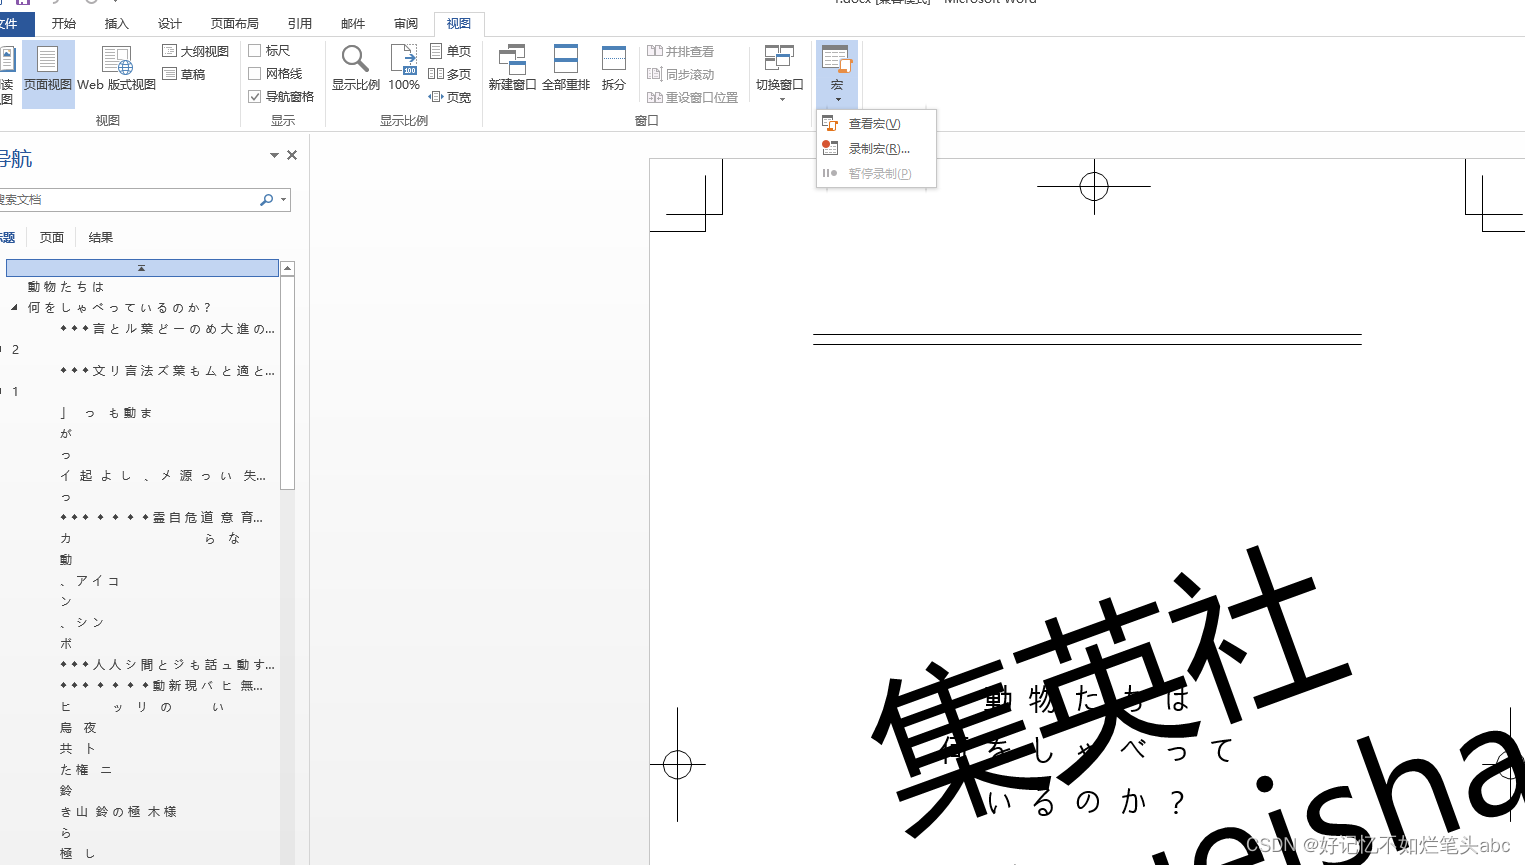
Task: Switch to Page View (页面视图) mode
Action: pyautogui.click(x=48, y=72)
